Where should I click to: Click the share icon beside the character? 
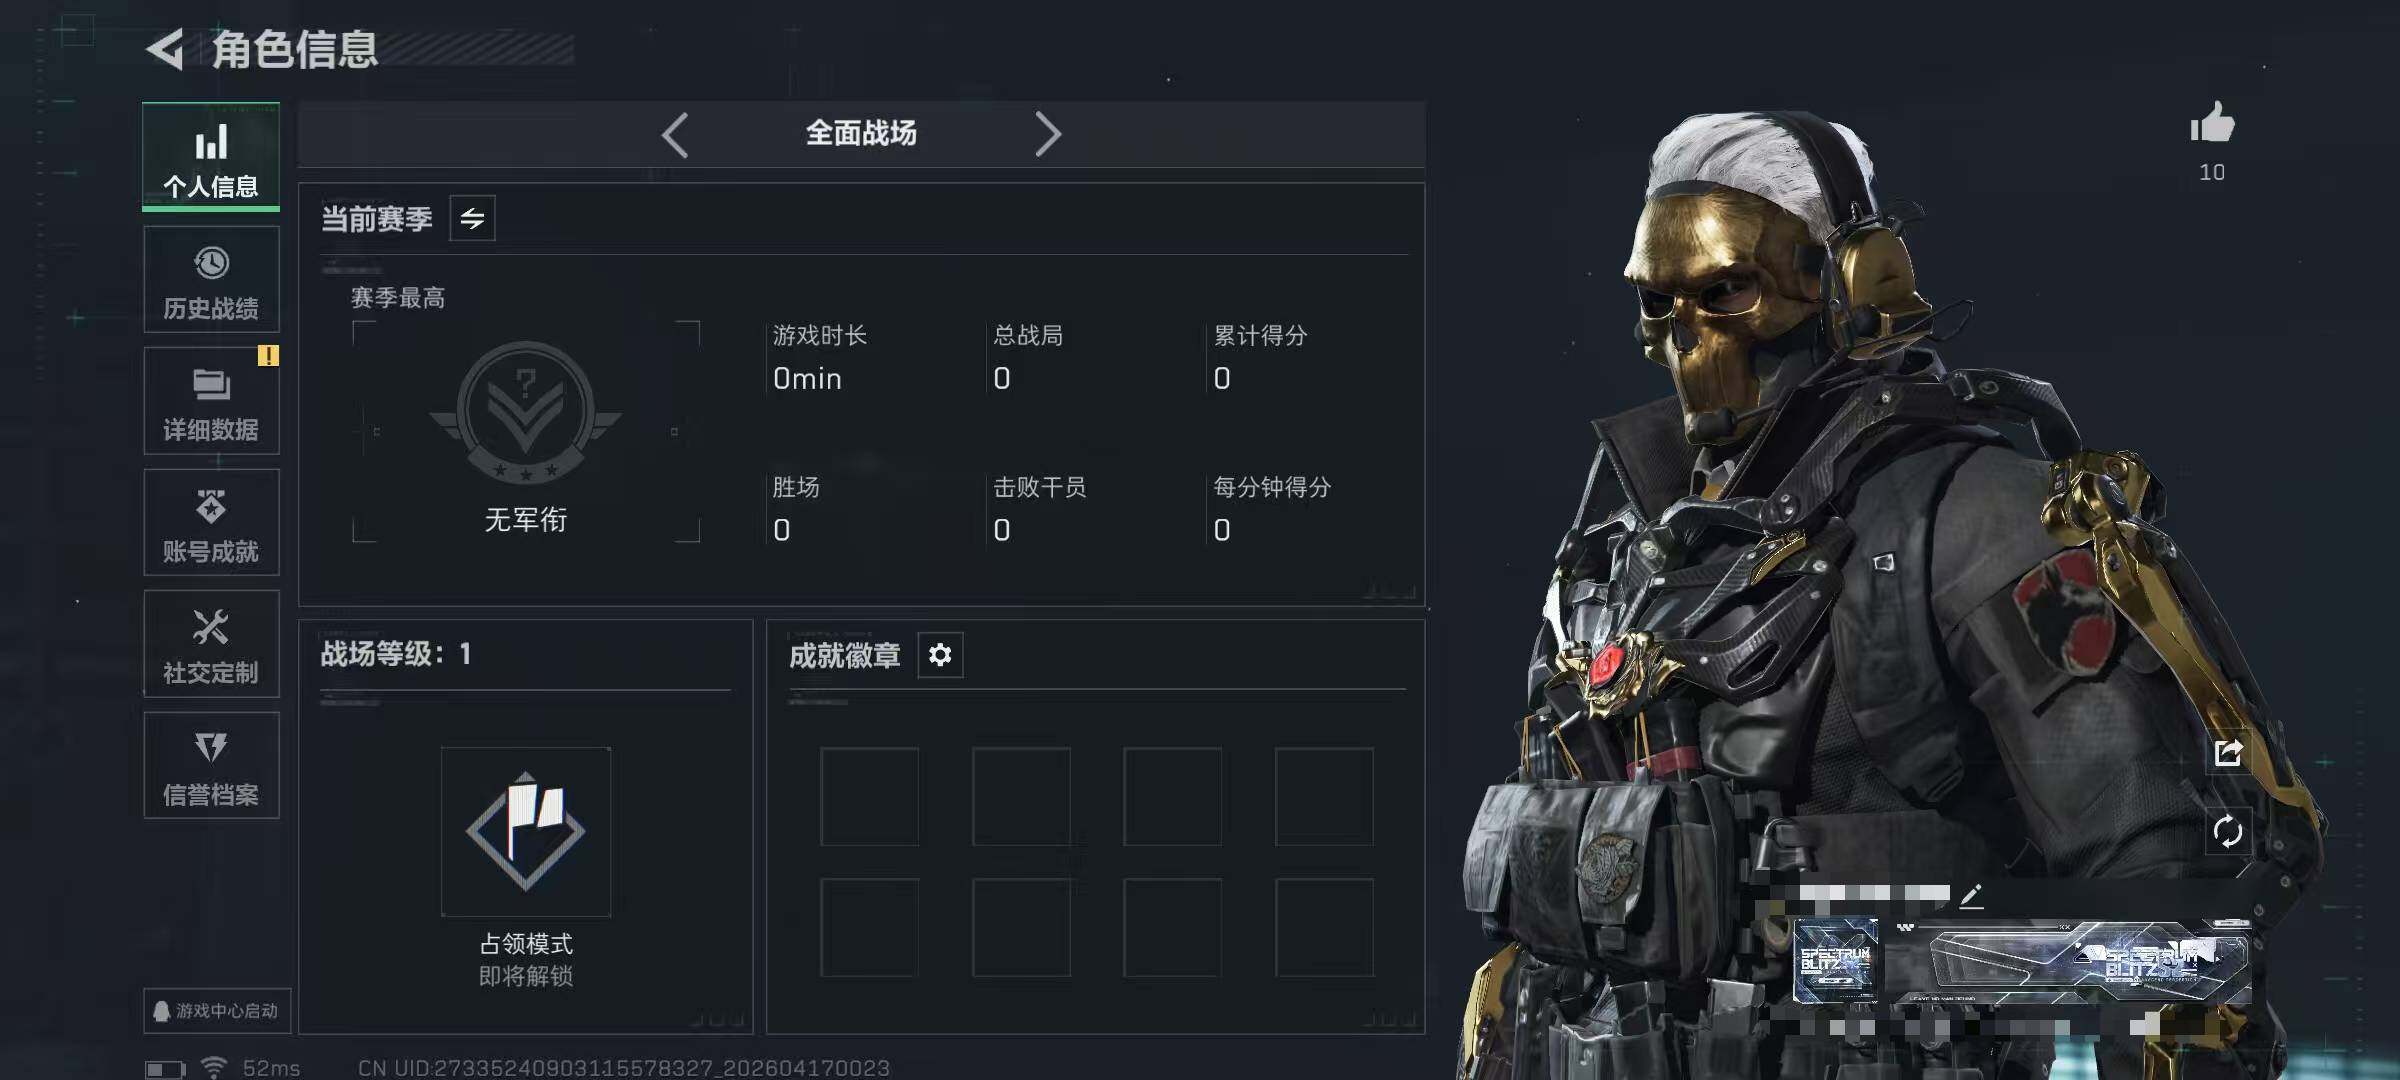pos(2228,752)
